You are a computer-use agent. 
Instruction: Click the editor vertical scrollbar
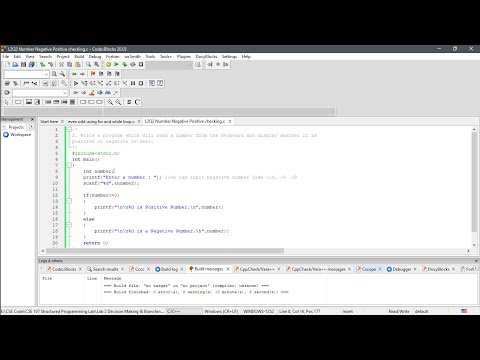[474, 182]
